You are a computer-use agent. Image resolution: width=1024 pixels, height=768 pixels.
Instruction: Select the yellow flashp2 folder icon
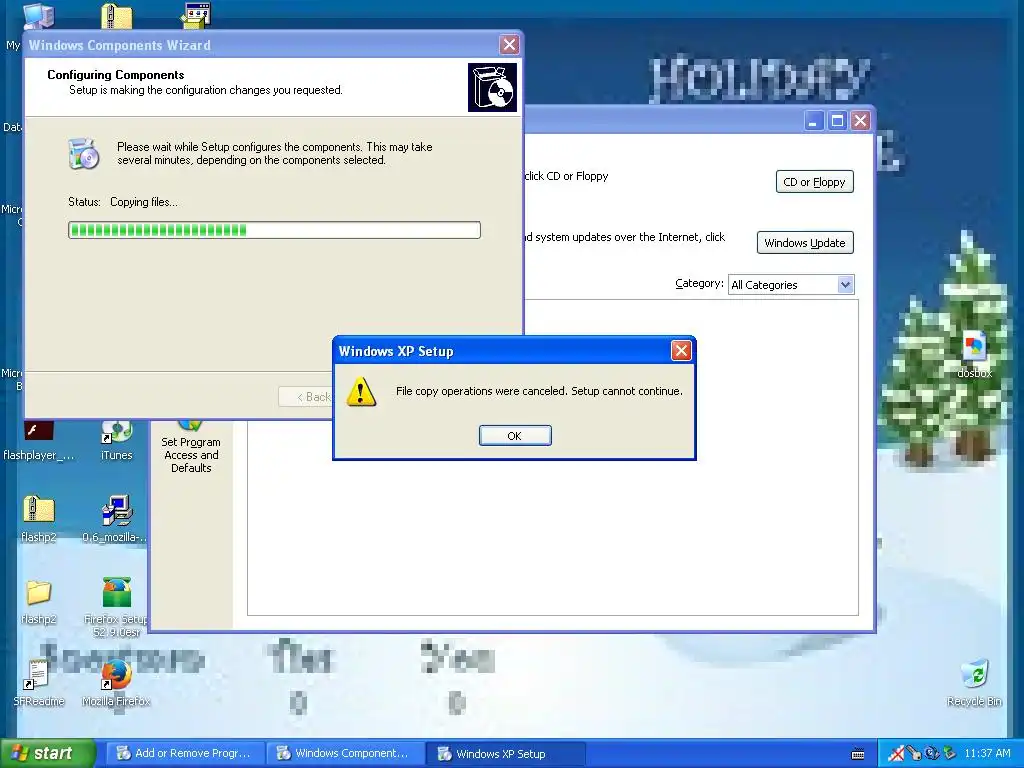[x=39, y=601]
